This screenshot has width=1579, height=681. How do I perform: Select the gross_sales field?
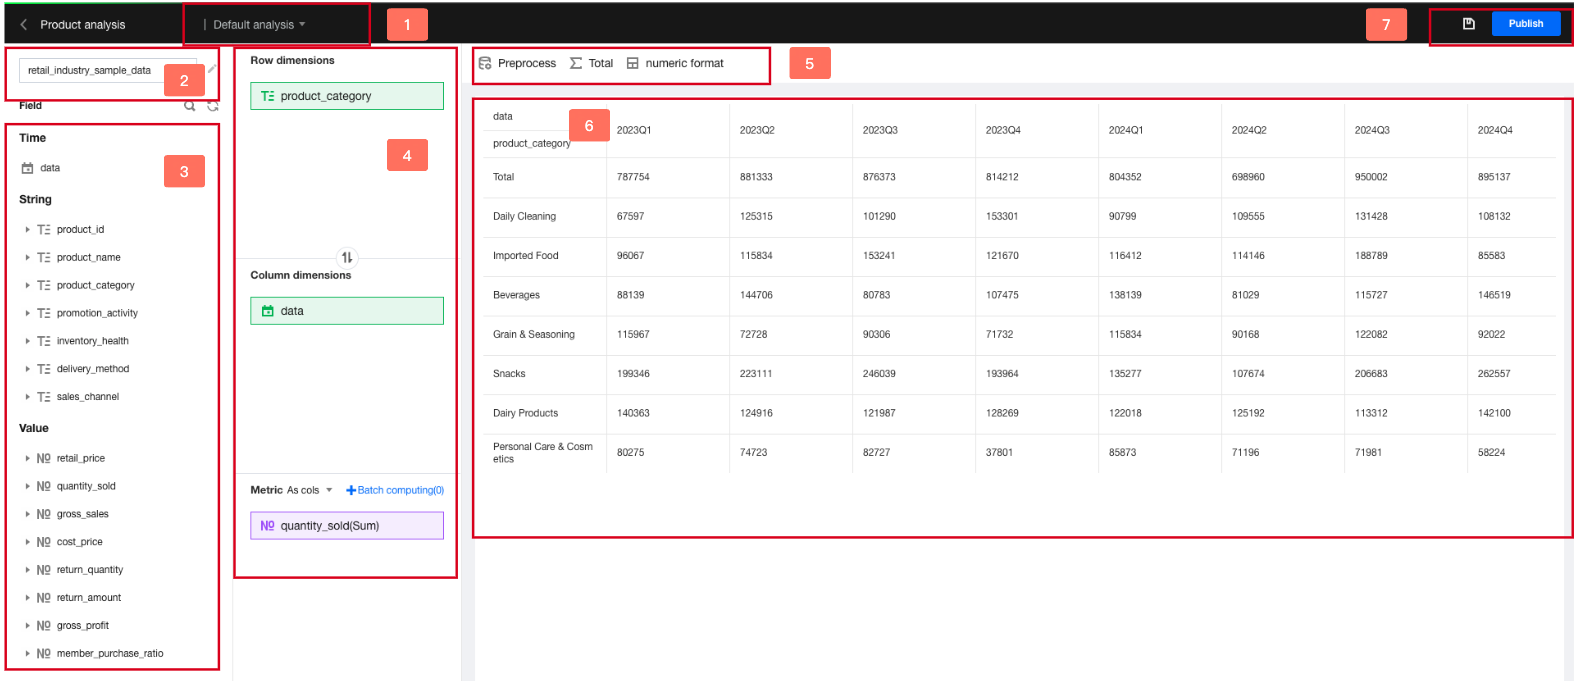tap(83, 514)
